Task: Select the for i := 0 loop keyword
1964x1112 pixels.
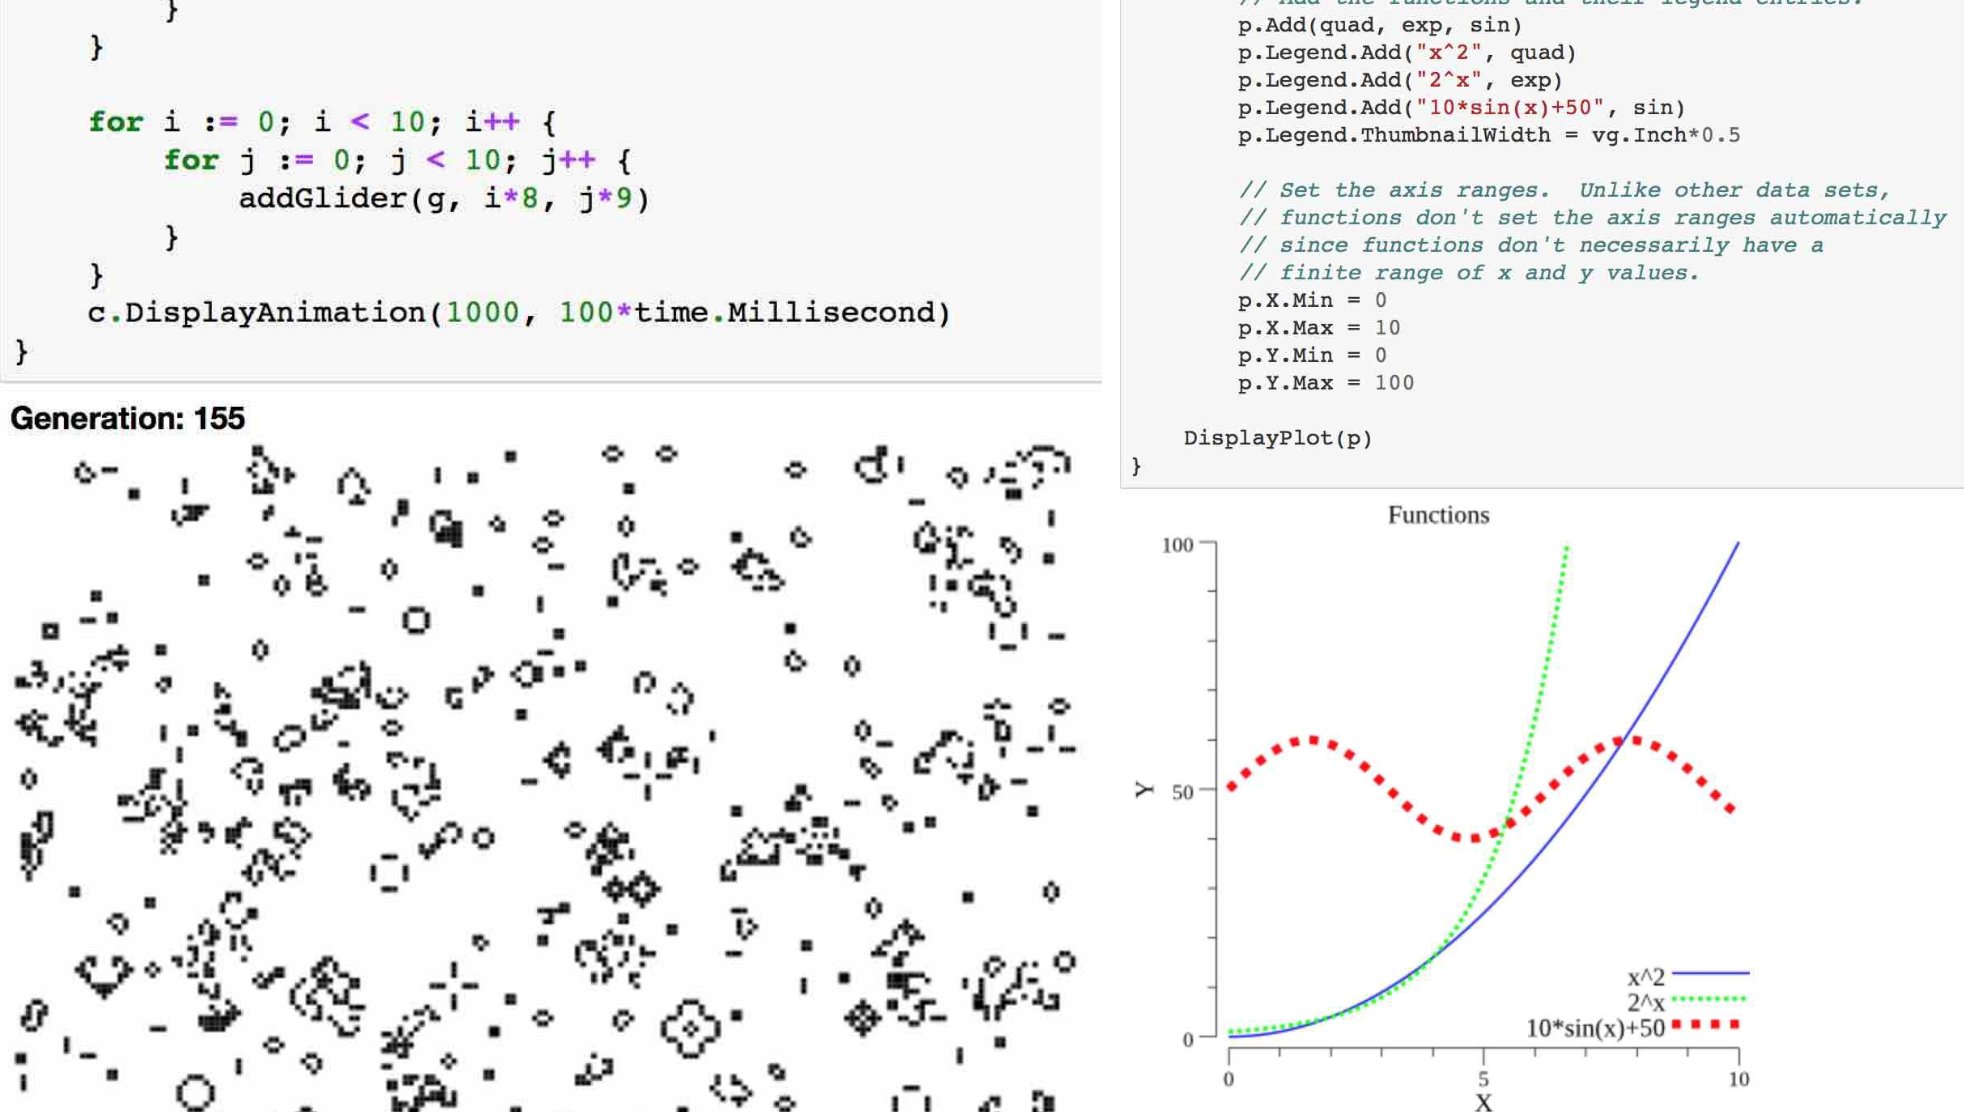Action: (113, 122)
